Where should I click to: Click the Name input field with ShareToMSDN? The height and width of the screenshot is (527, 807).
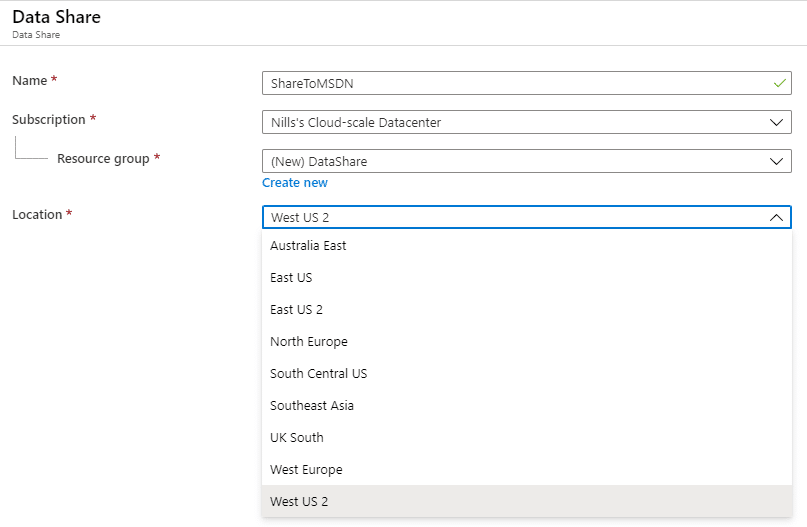pyautogui.click(x=527, y=83)
